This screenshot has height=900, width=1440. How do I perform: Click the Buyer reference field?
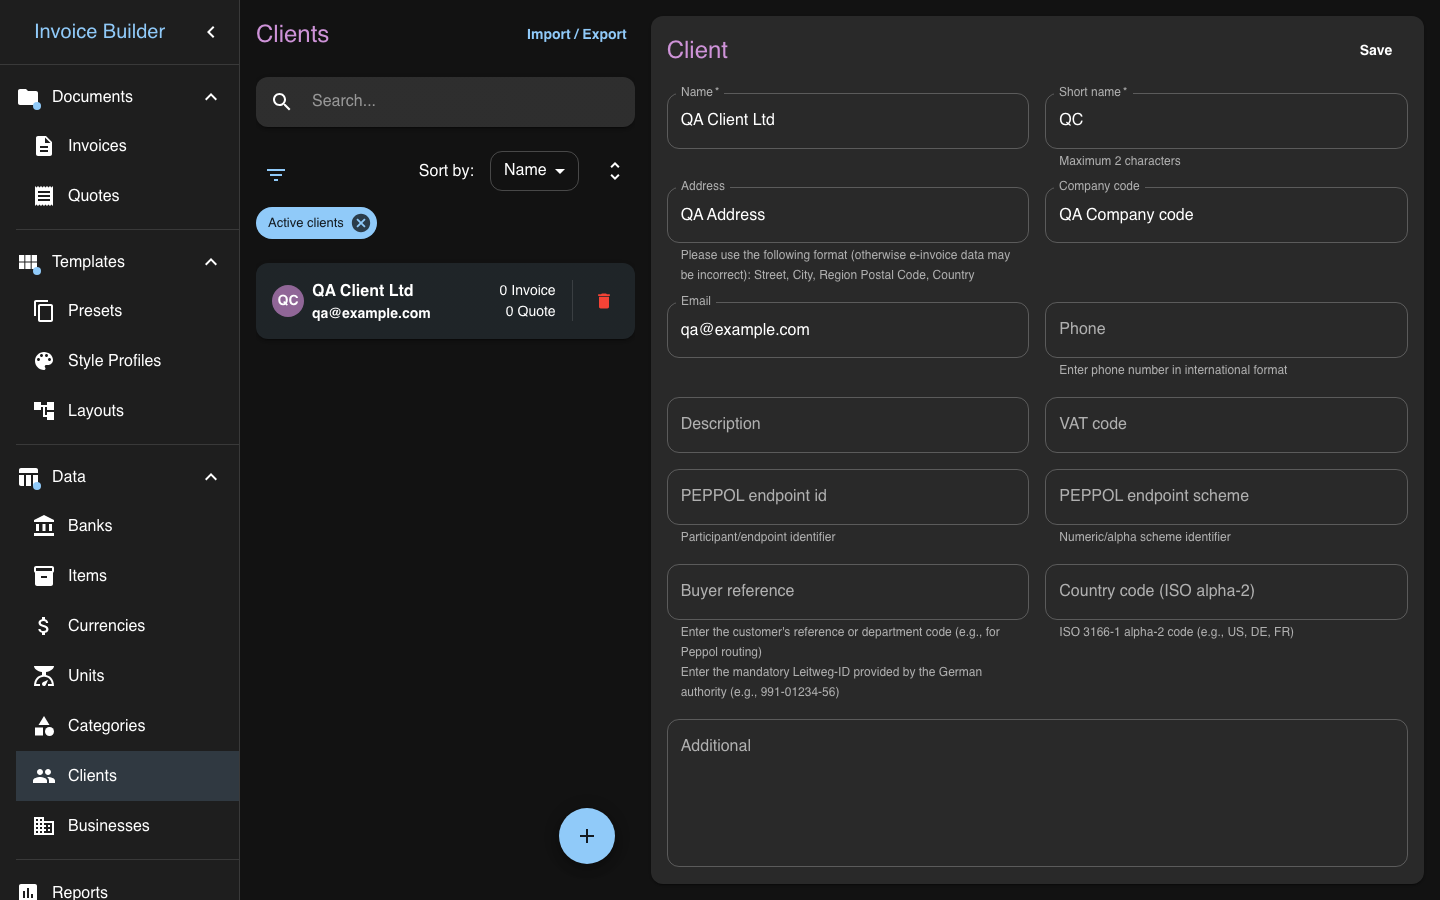[848, 592]
